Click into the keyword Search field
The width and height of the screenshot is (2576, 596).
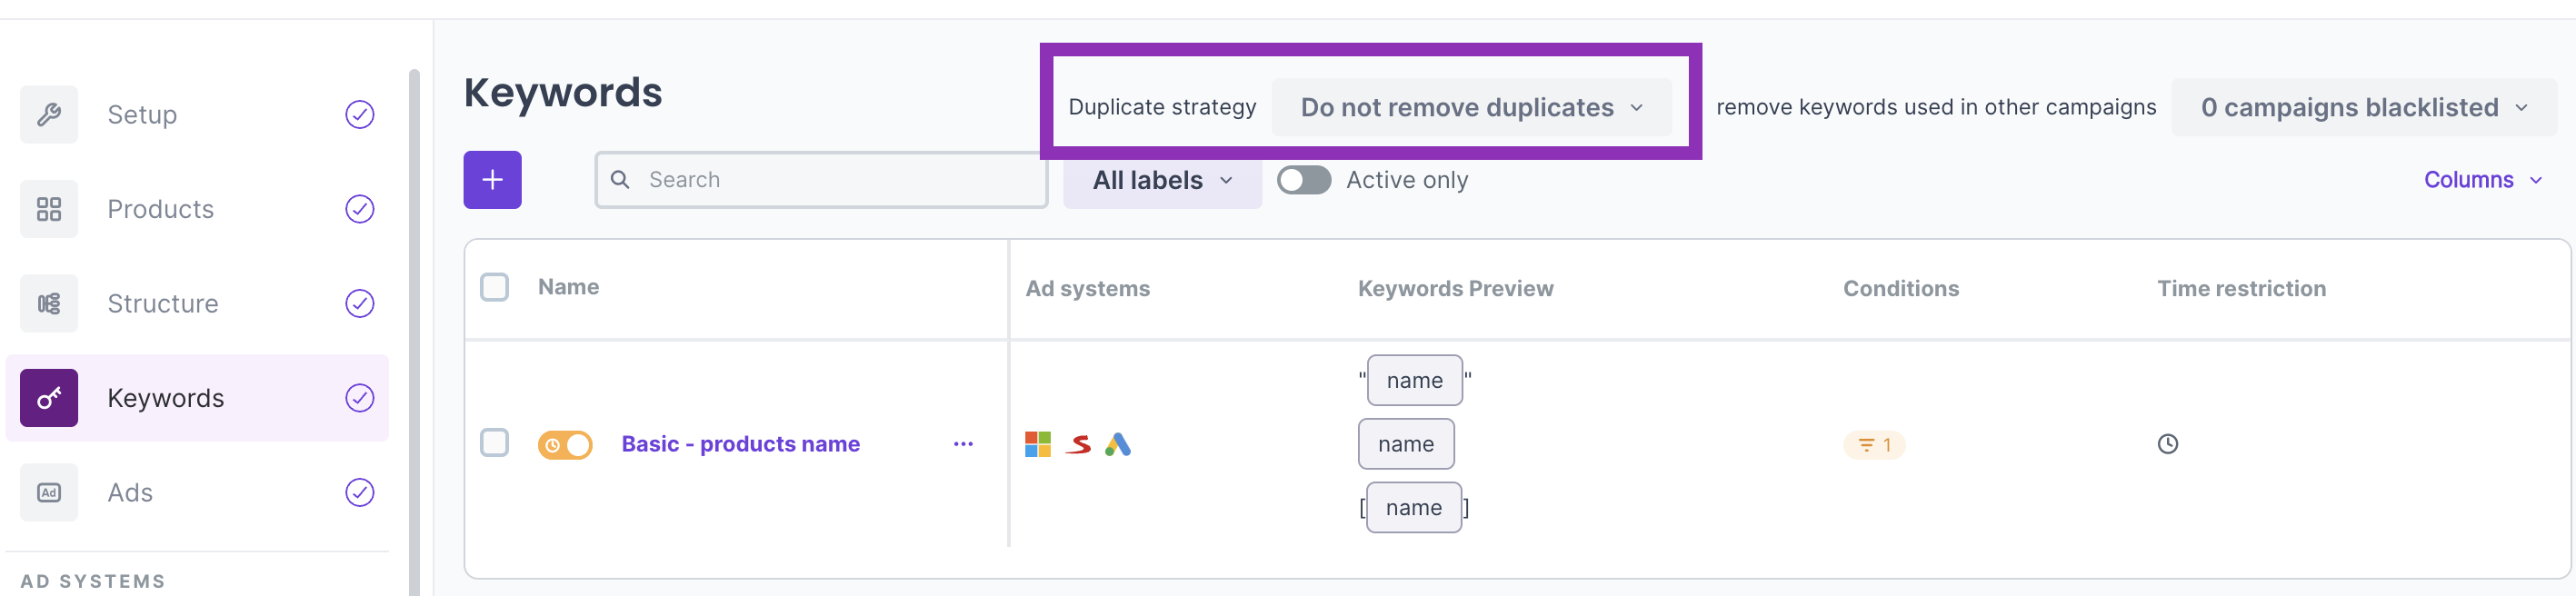click(x=830, y=180)
